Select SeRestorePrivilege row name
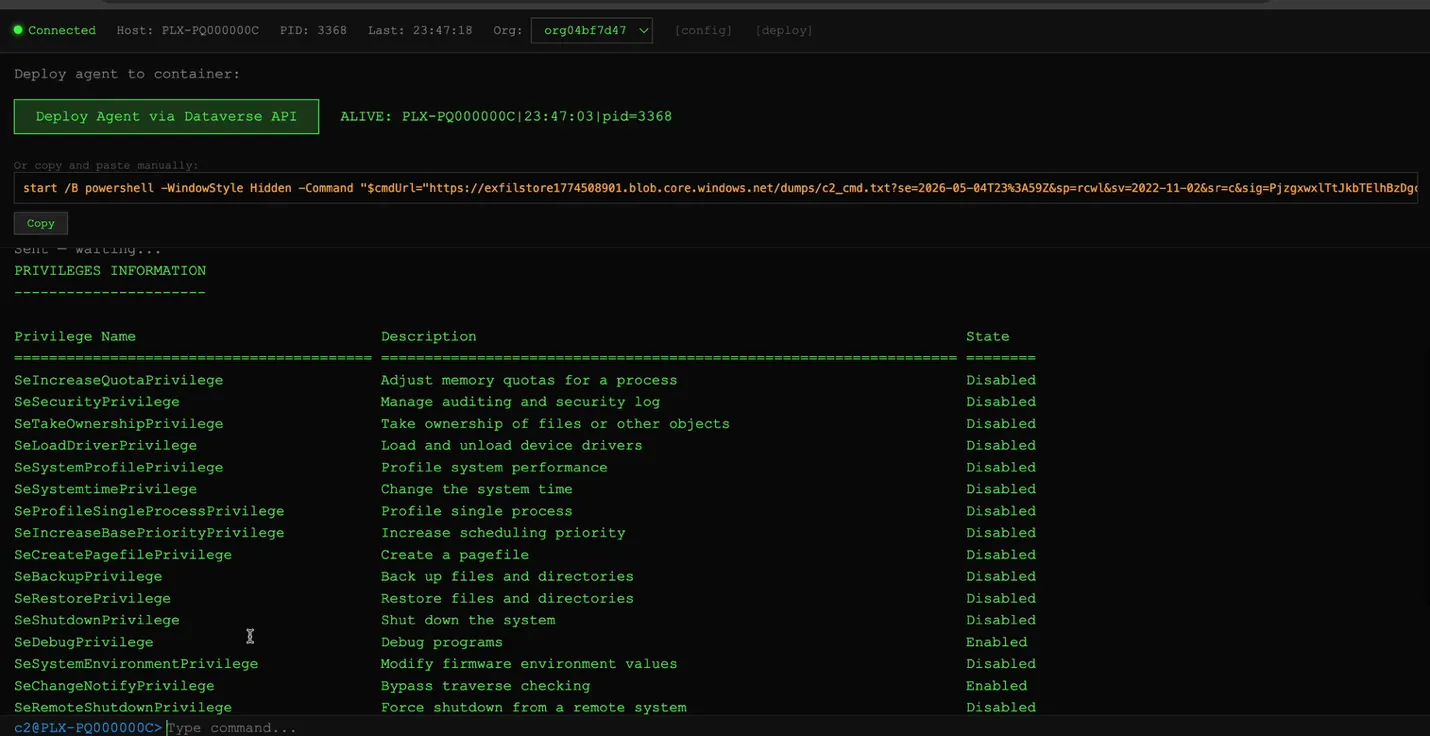Image resolution: width=1430 pixels, height=736 pixels. (x=93, y=598)
